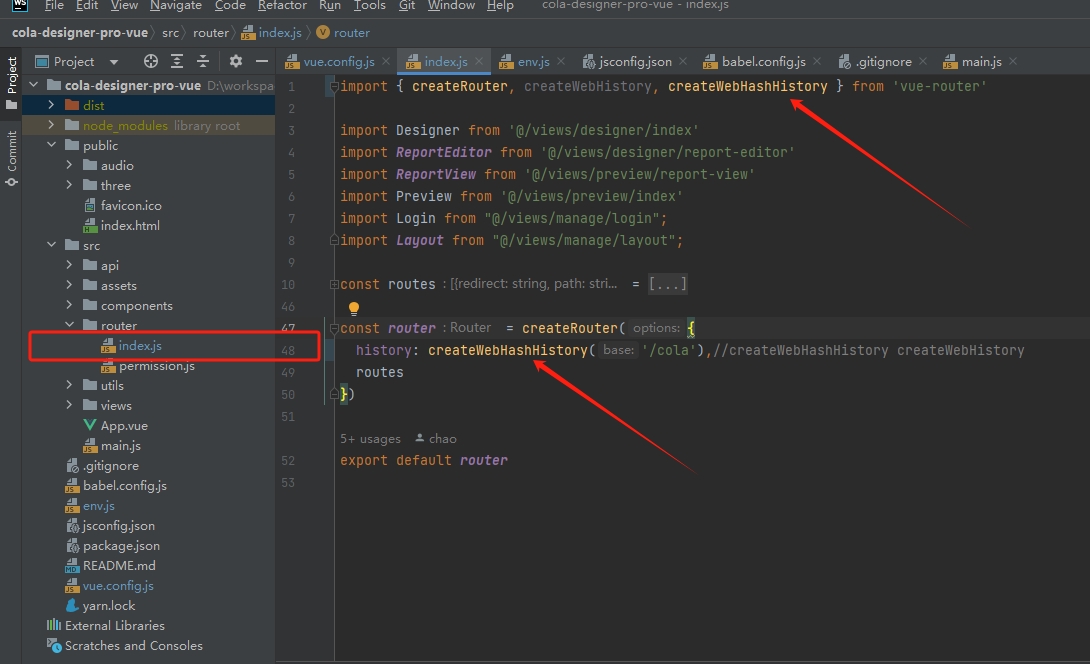Toggle the Project tool window sidebar button
The width and height of the screenshot is (1090, 664).
pyautogui.click(x=12, y=82)
